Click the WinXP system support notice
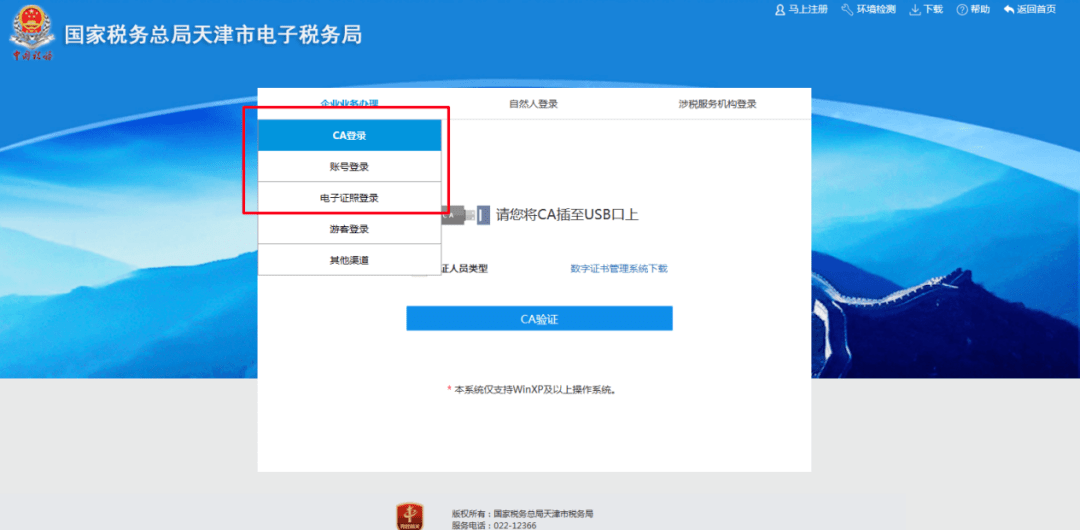1080x530 pixels. 532,389
